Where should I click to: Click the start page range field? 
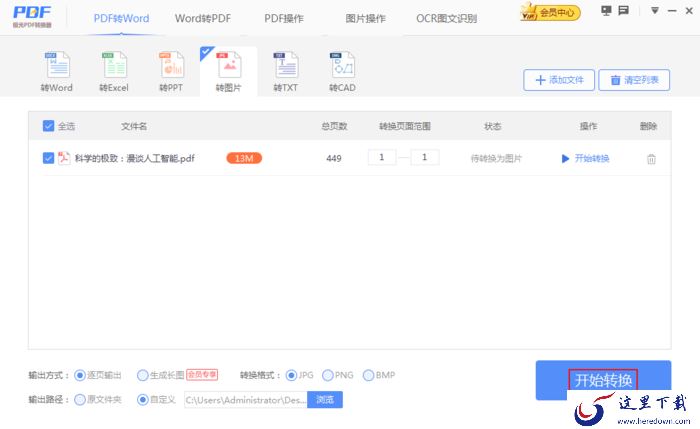click(382, 157)
